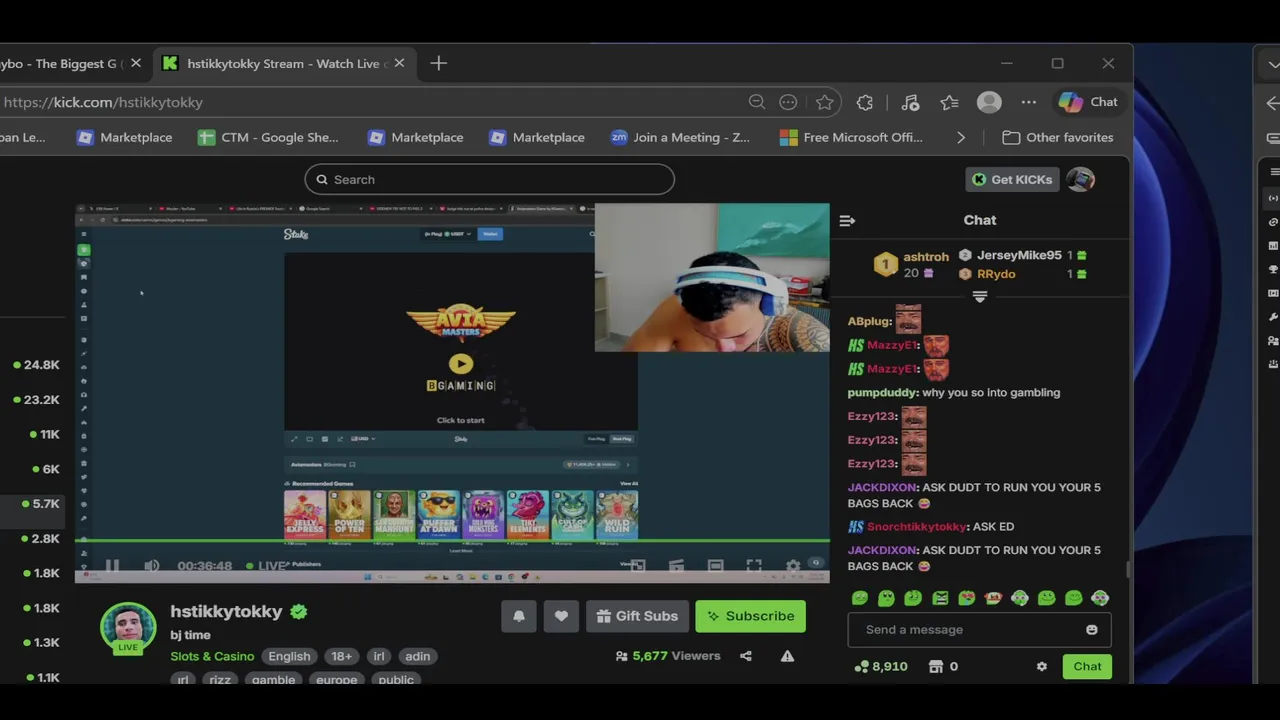The image size is (1280, 720).
Task: Click the kick.com URL in address bar
Action: (x=103, y=102)
